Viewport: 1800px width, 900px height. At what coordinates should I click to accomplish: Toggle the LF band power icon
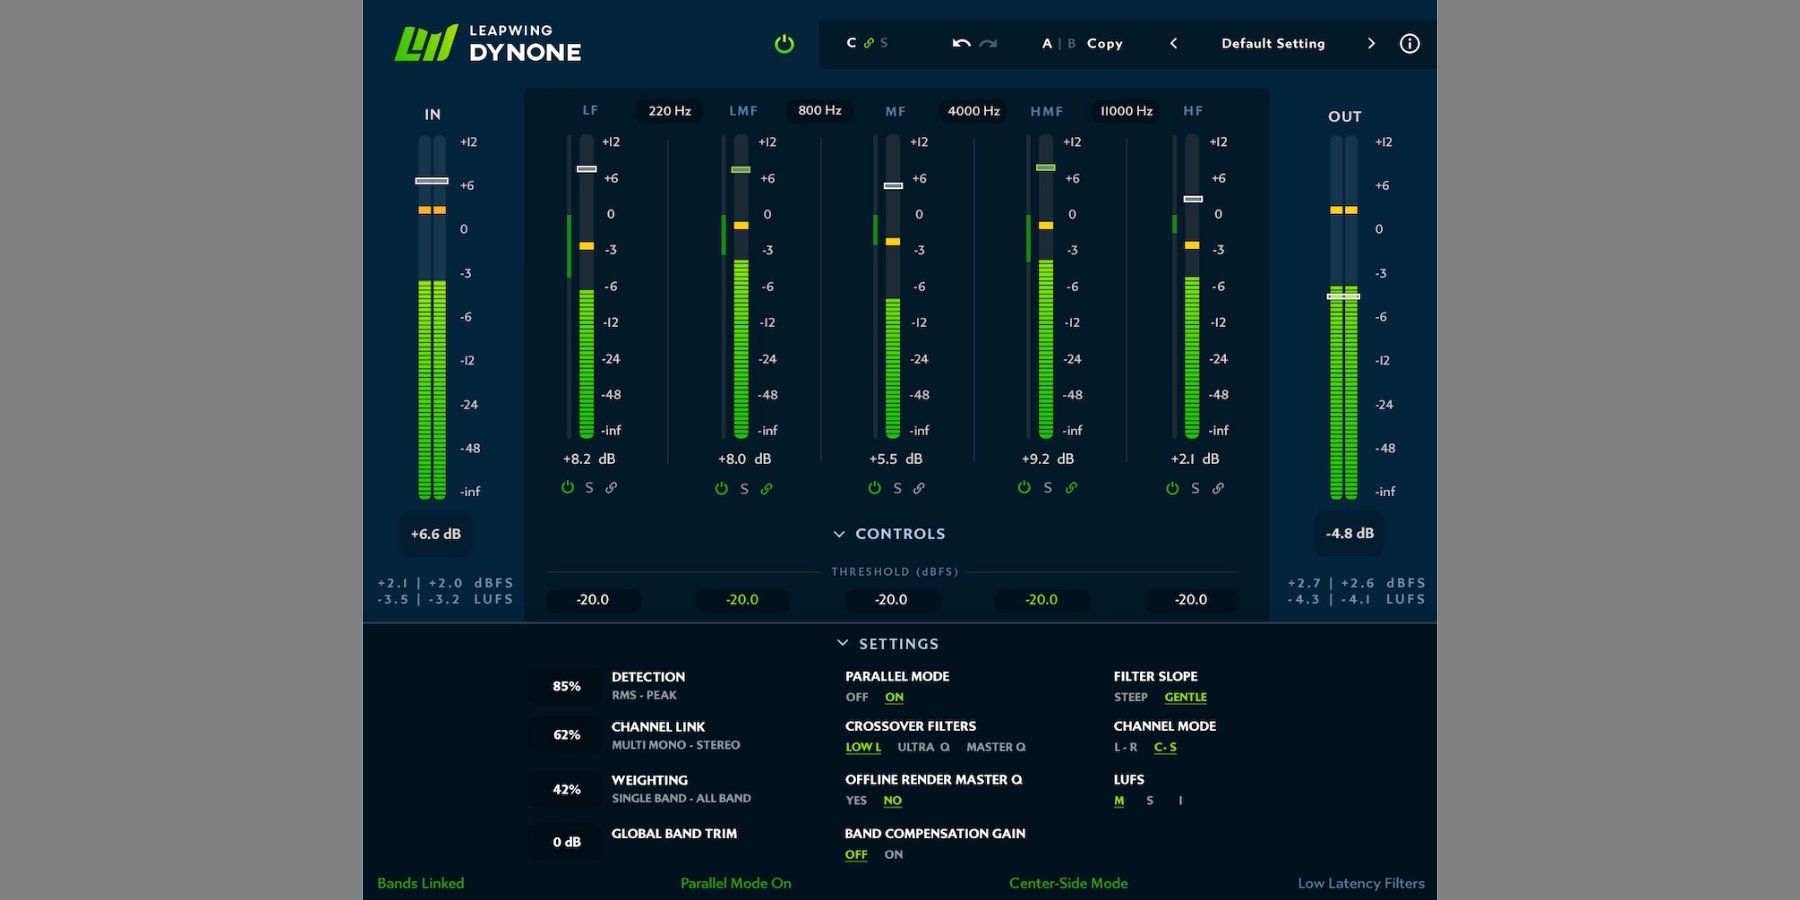(567, 488)
